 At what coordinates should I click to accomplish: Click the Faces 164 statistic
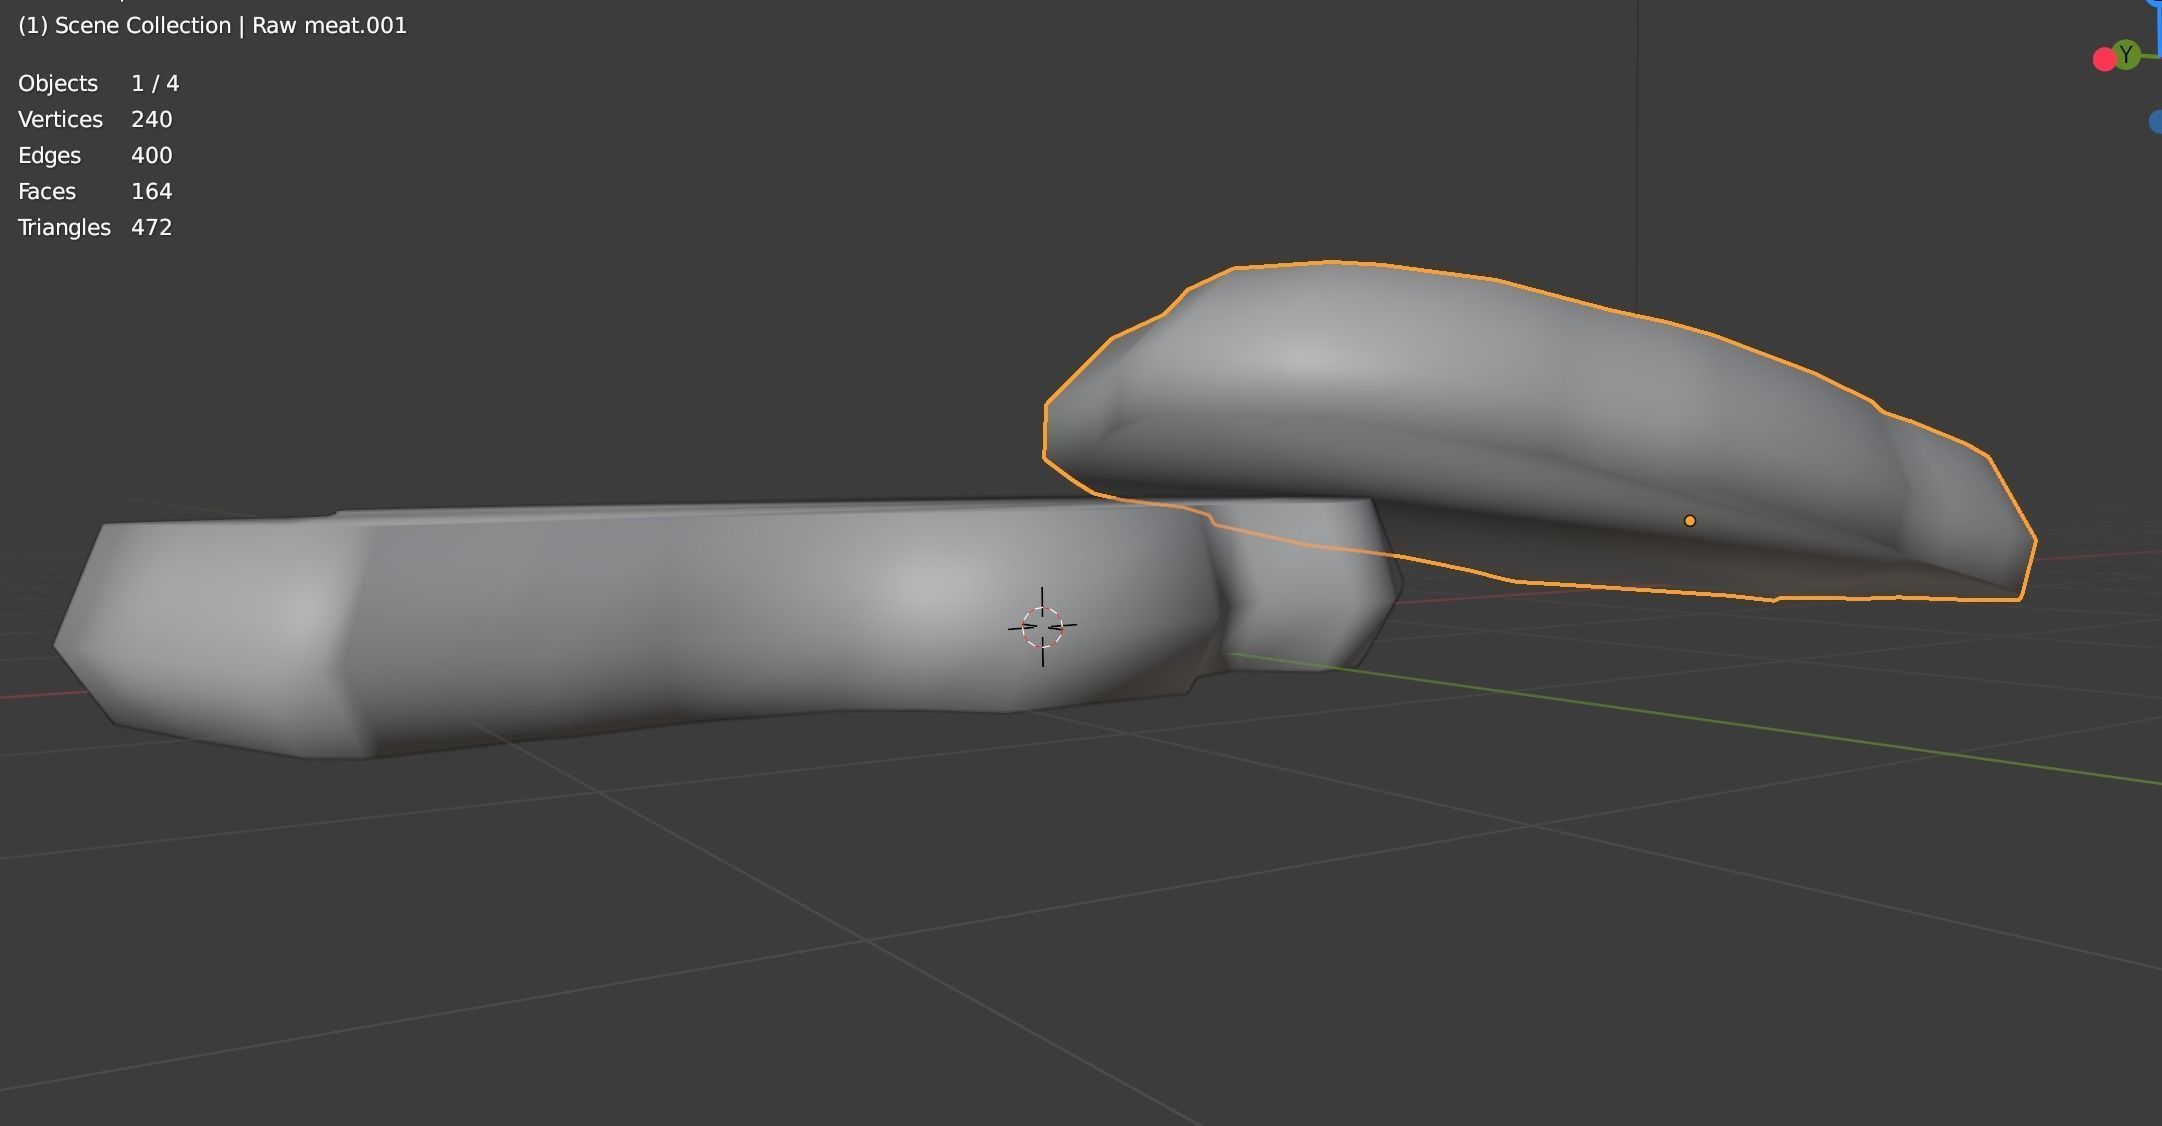95,191
